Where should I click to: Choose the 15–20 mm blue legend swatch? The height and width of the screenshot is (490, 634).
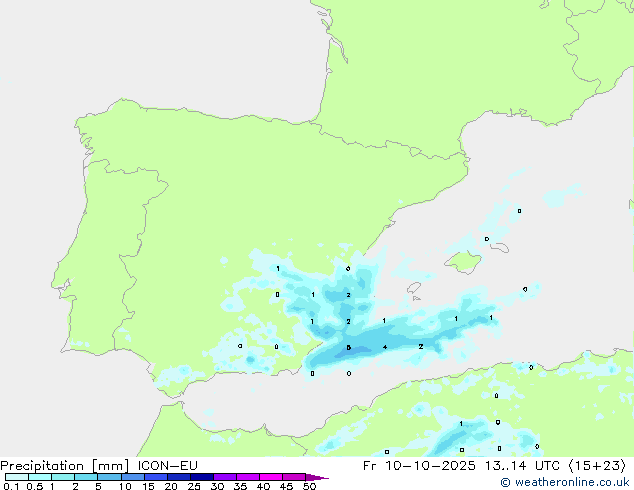coord(156,477)
